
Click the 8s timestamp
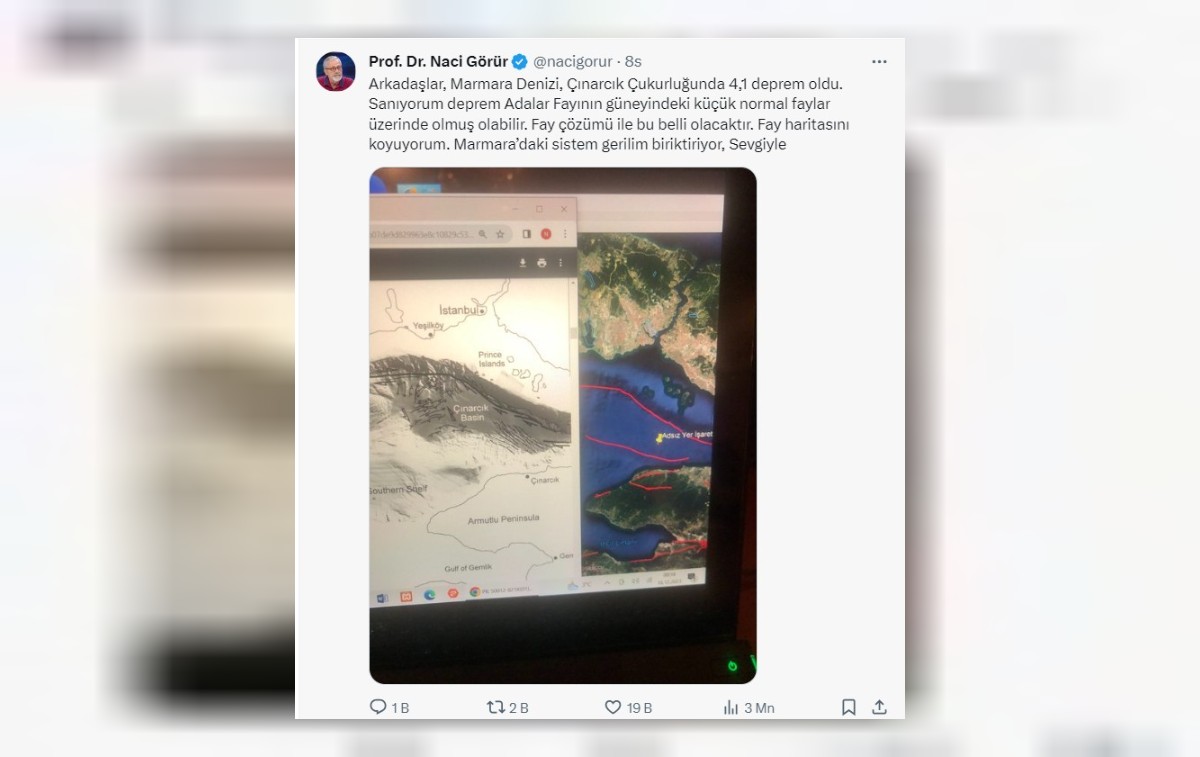(633, 61)
